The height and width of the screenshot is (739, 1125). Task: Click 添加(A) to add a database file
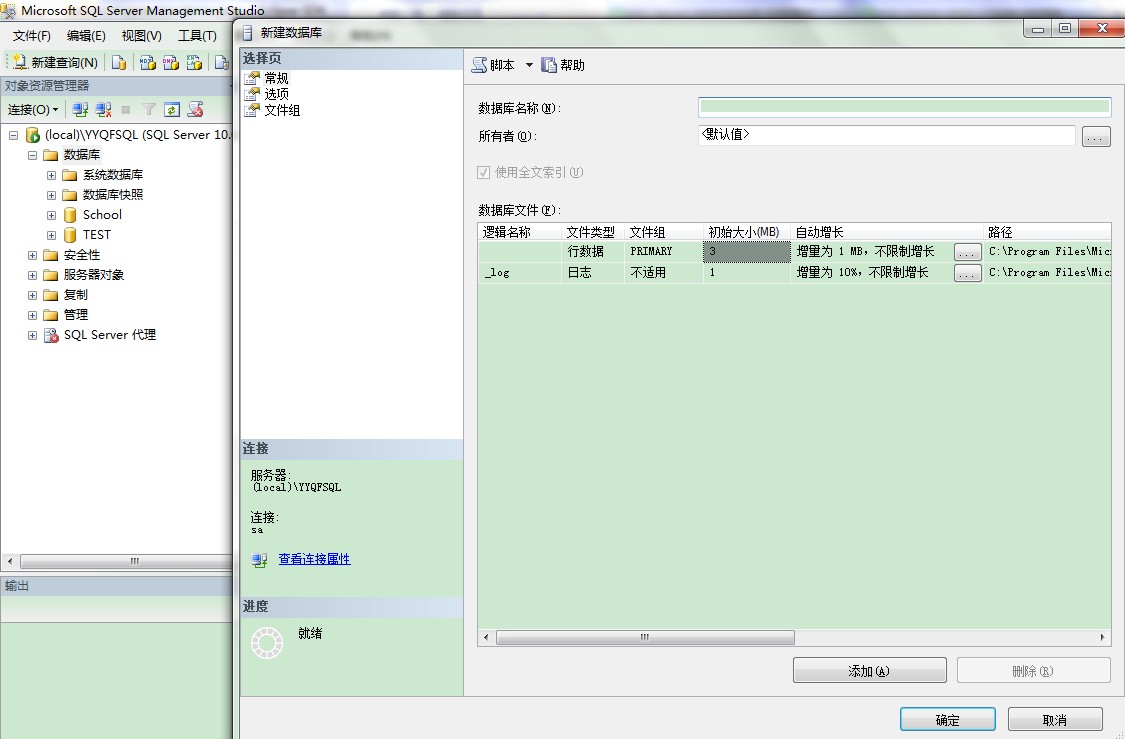click(x=868, y=669)
